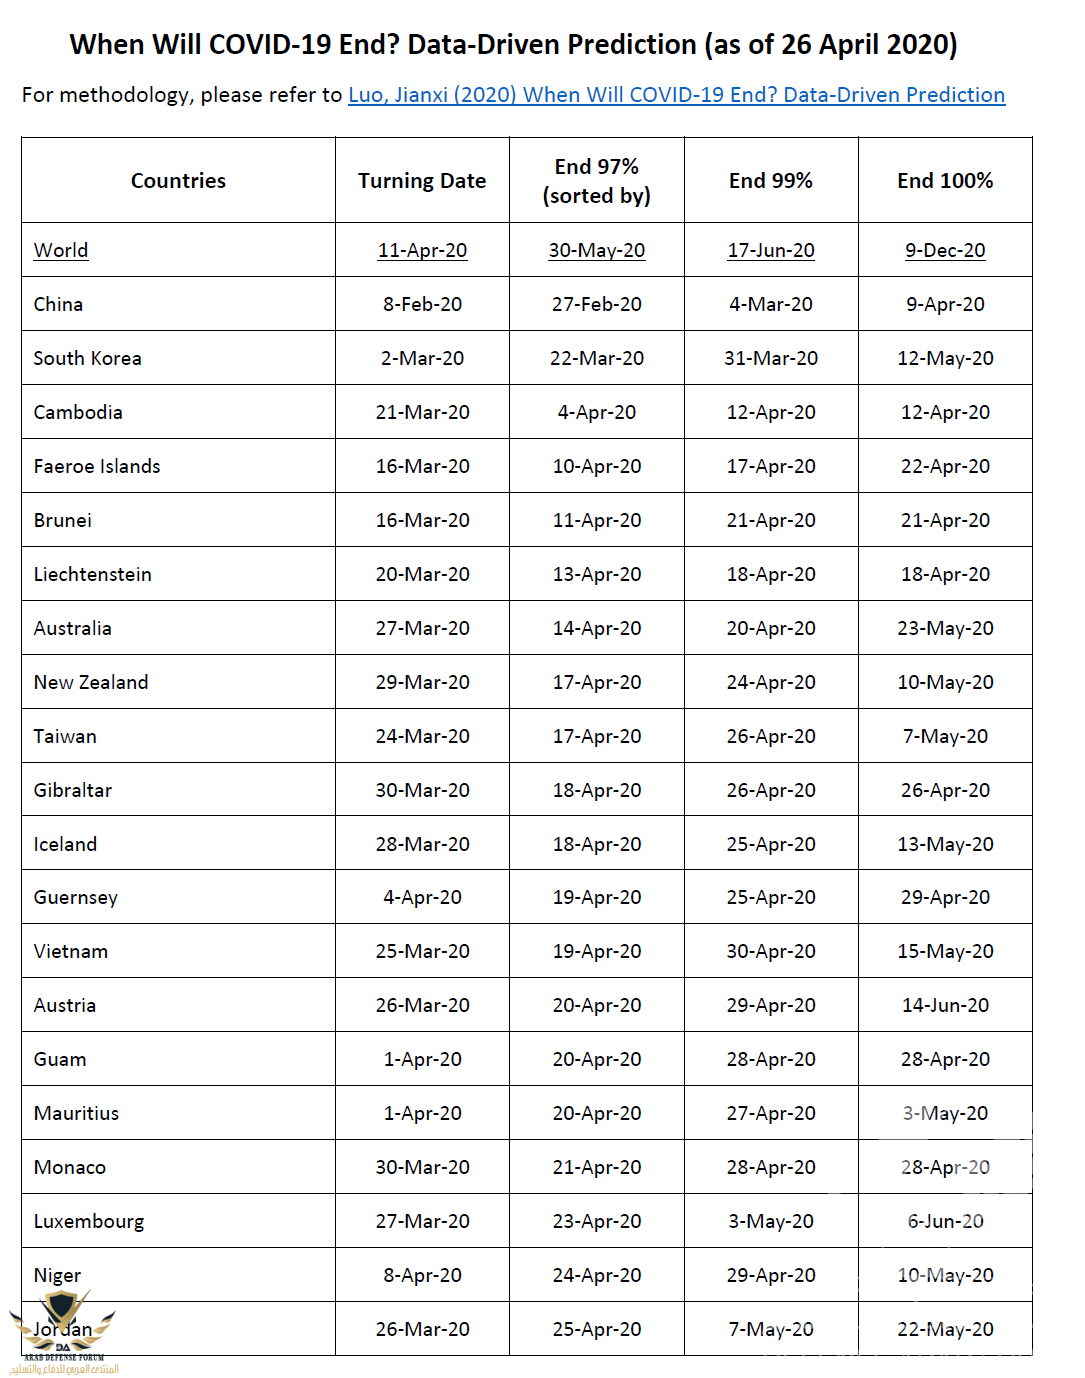This screenshot has width=1085, height=1378.
Task: Select the End 99% column header
Action: [x=770, y=181]
